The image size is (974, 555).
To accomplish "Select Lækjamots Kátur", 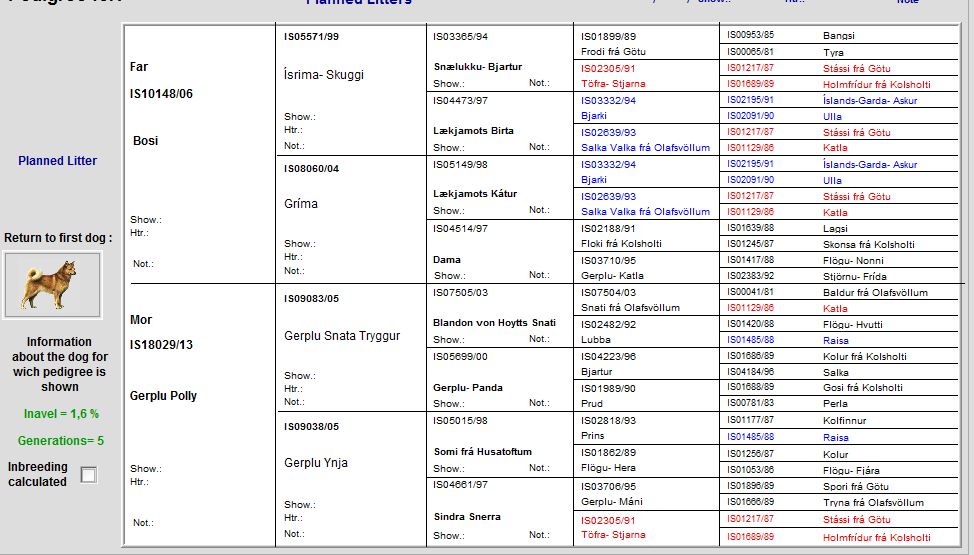I will (475, 194).
